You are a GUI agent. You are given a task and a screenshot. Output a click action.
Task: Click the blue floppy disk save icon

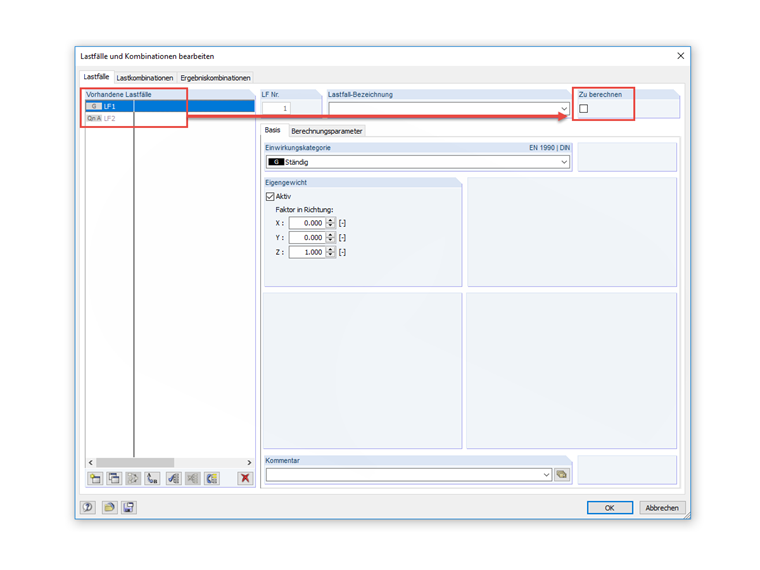[128, 507]
